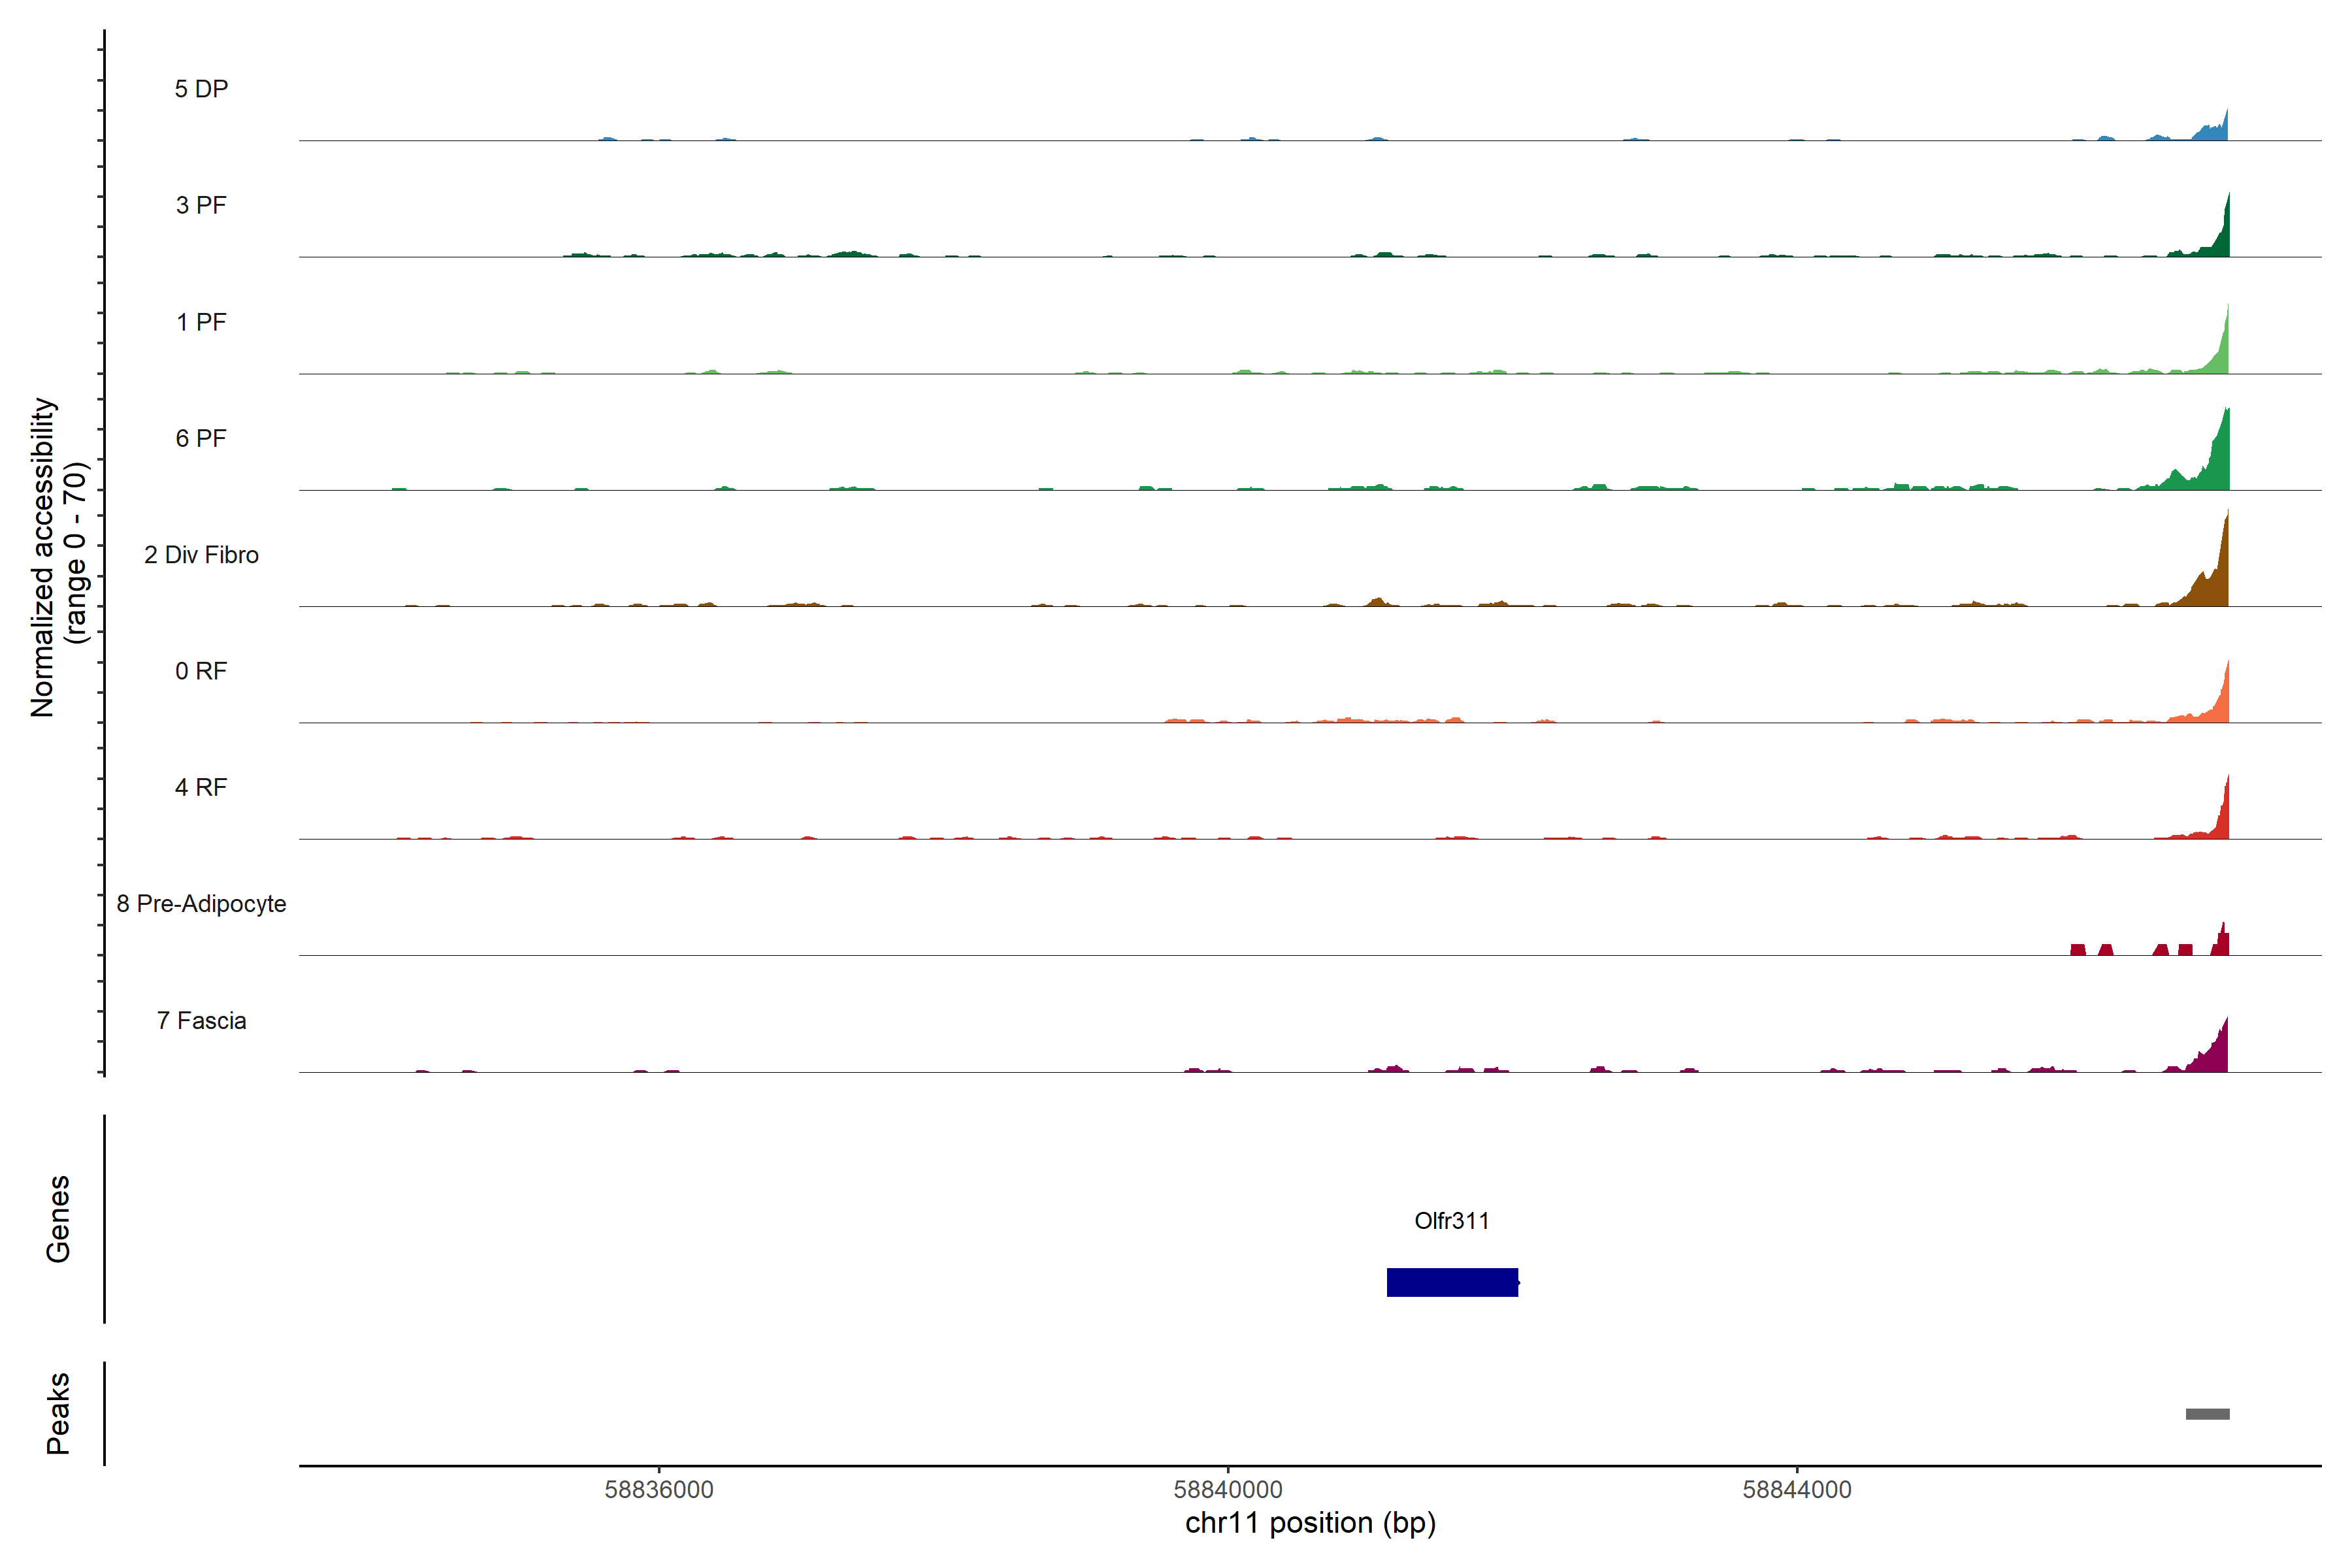
Task: Click the 2 Div Fibro label
Action: [201, 555]
